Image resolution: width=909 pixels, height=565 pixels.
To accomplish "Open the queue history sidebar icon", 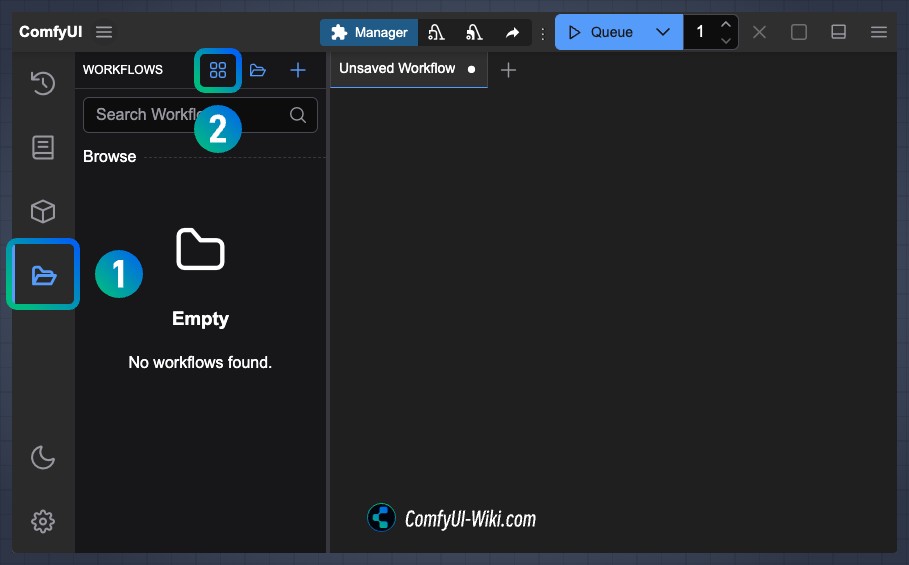I will [43, 83].
